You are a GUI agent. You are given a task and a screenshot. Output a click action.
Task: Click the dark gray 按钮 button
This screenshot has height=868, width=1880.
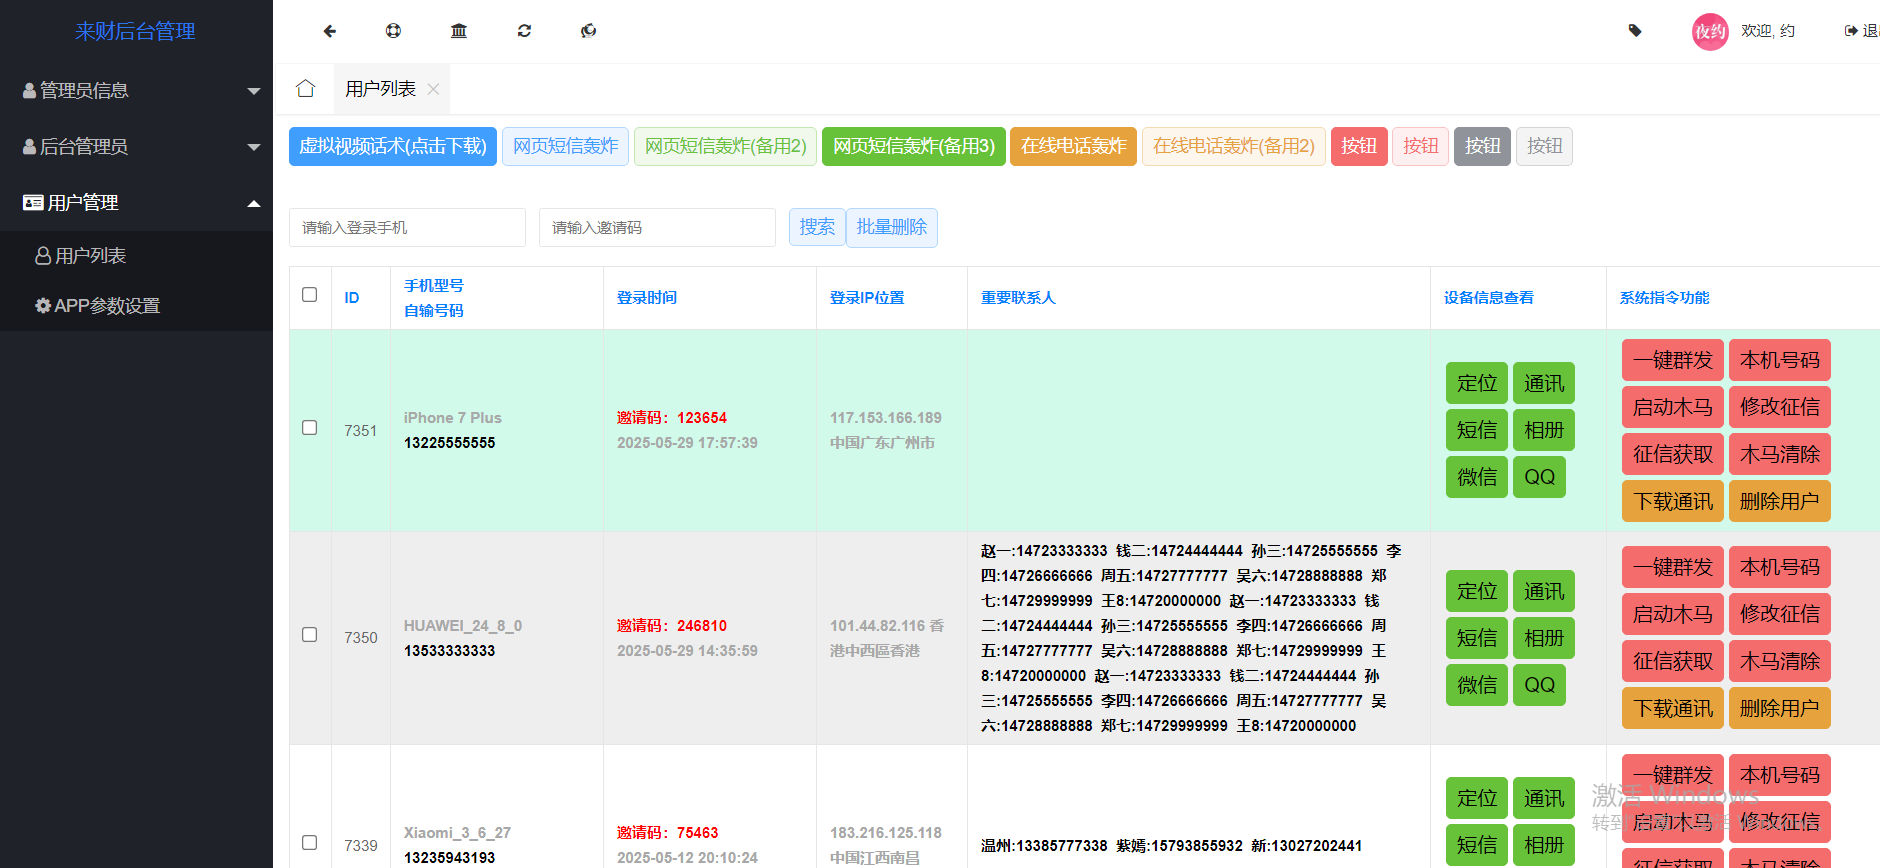click(x=1482, y=146)
